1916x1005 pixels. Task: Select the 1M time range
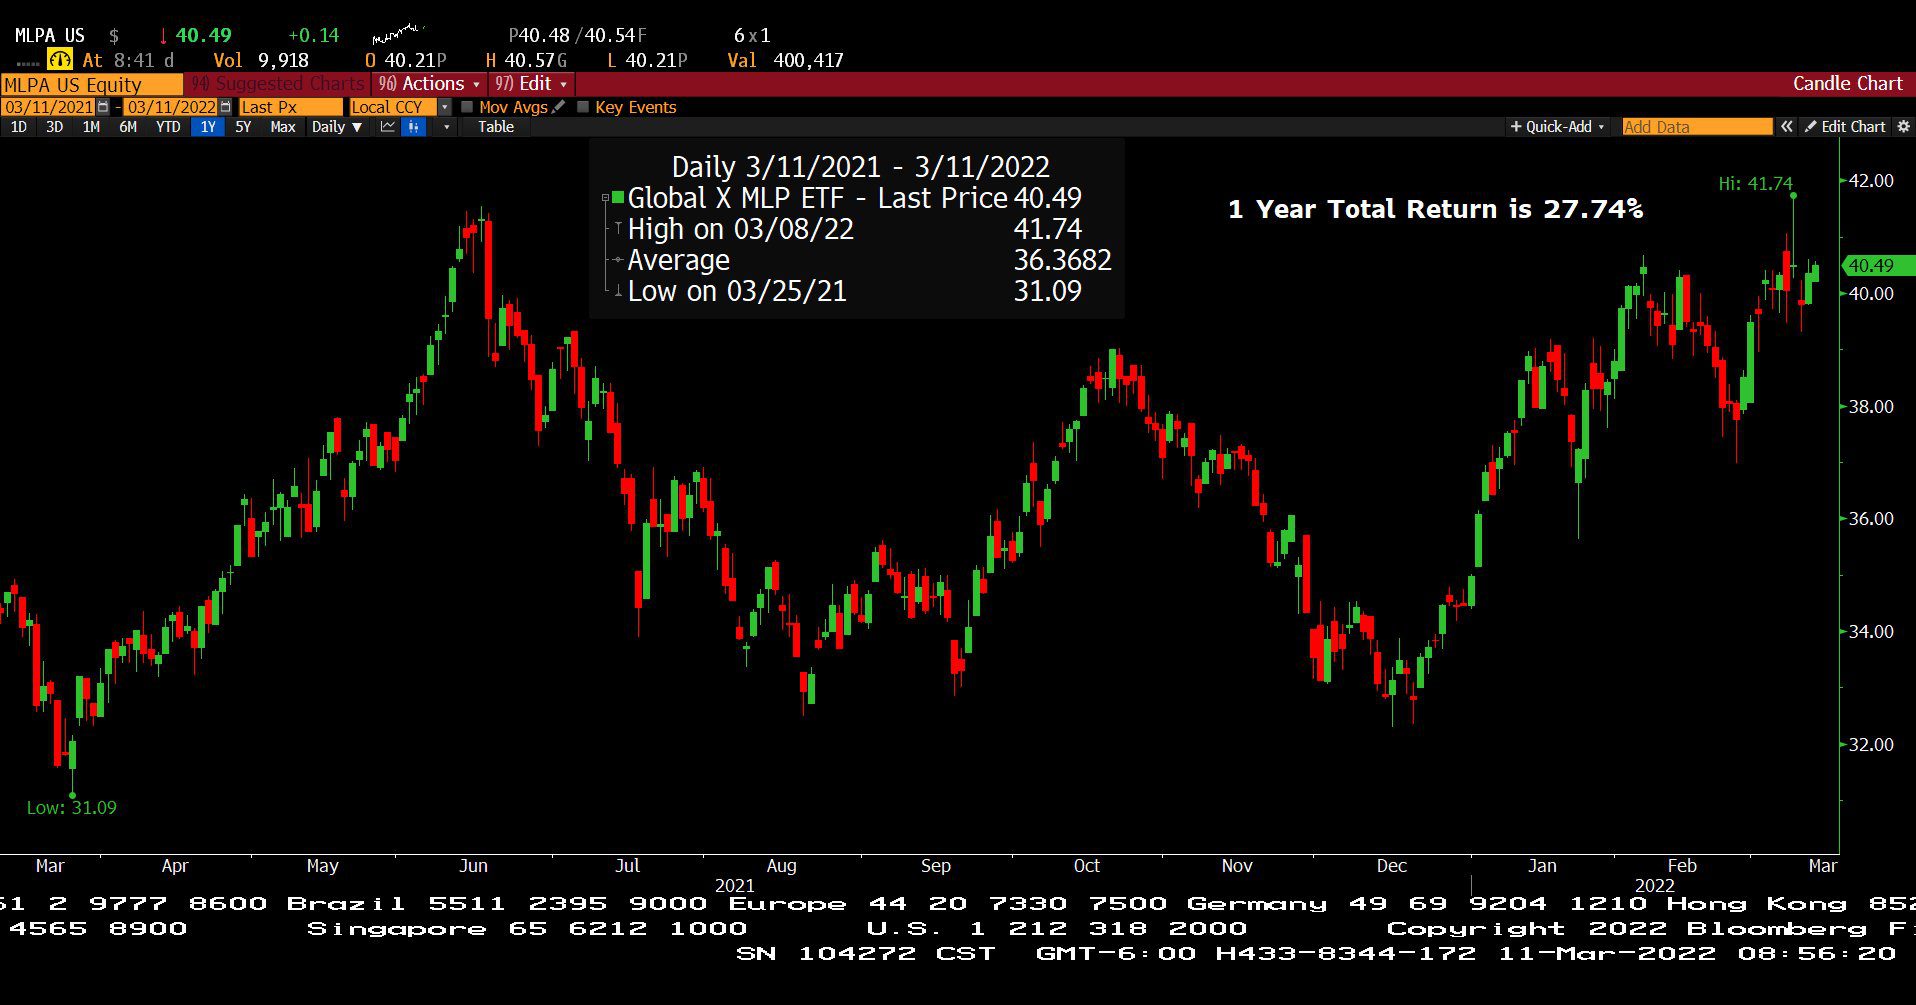pyautogui.click(x=91, y=127)
